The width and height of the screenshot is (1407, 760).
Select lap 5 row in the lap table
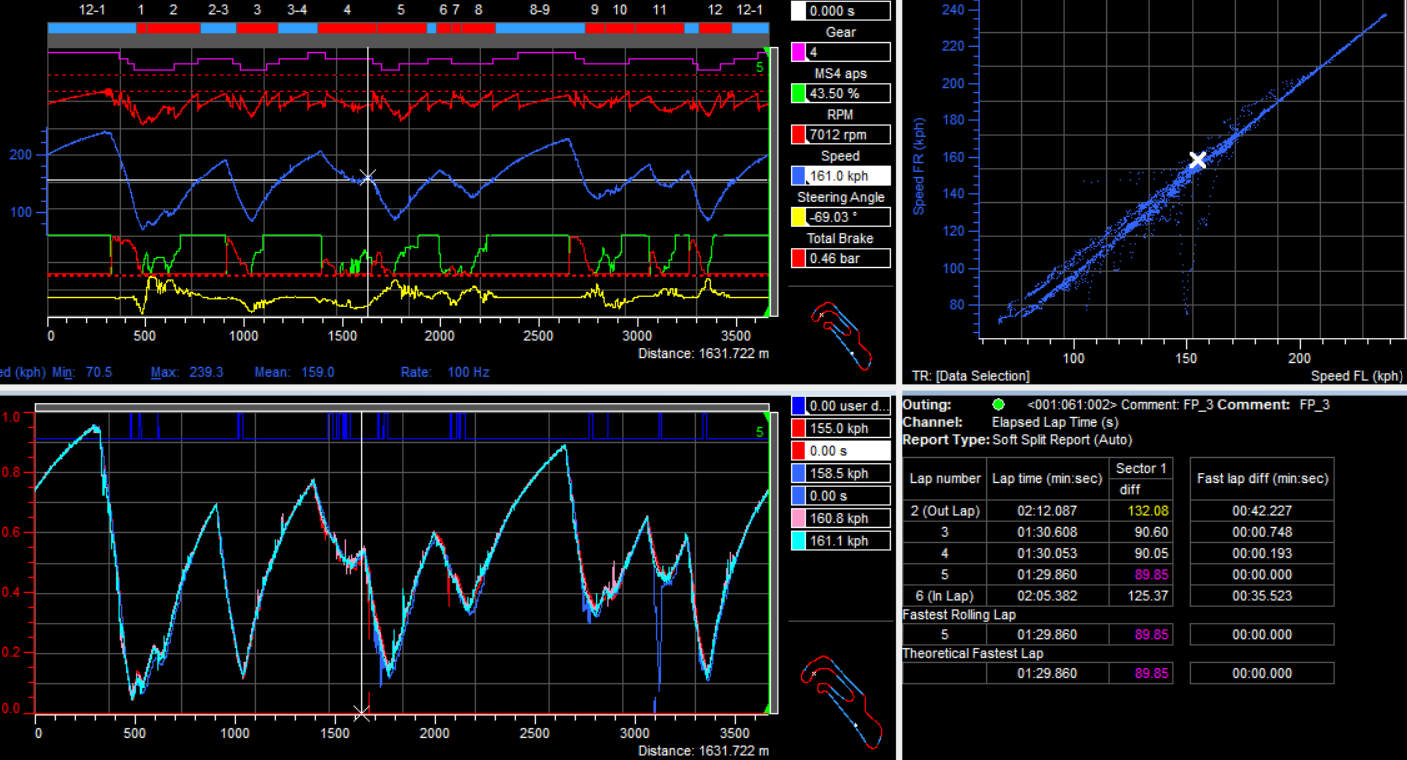(x=945, y=575)
